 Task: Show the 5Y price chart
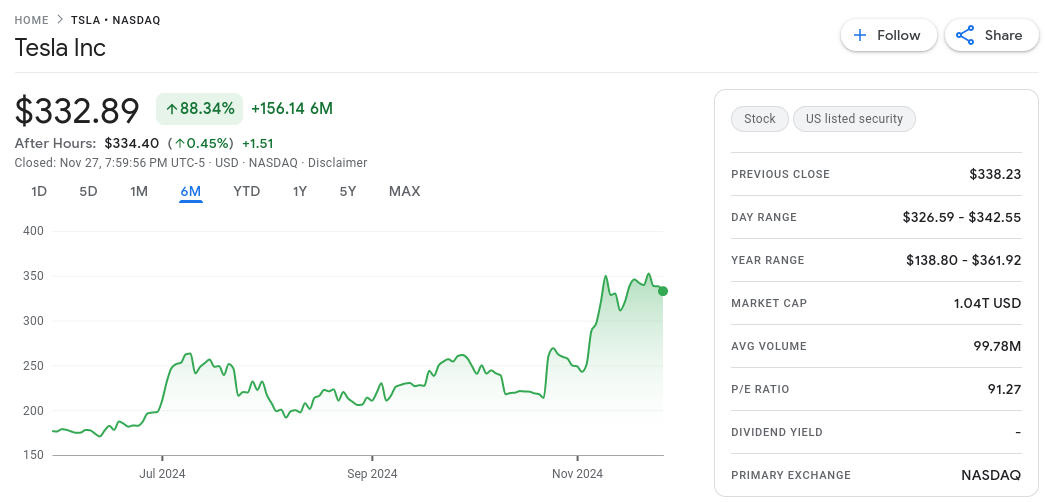(347, 191)
